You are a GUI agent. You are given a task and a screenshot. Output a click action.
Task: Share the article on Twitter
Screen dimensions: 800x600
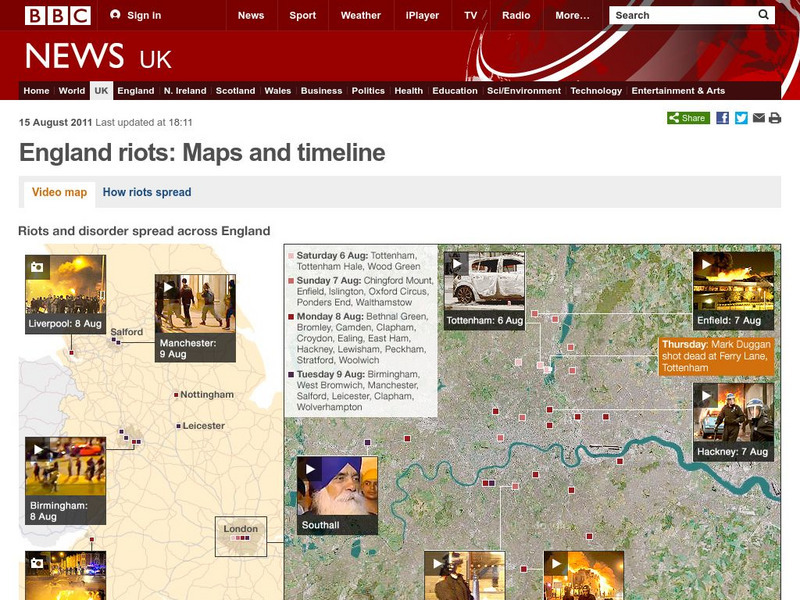point(741,118)
